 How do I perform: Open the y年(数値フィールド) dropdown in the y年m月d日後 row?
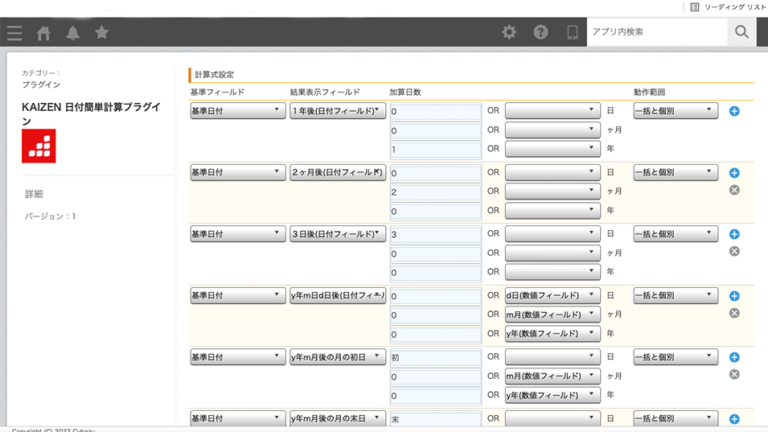(x=552, y=334)
